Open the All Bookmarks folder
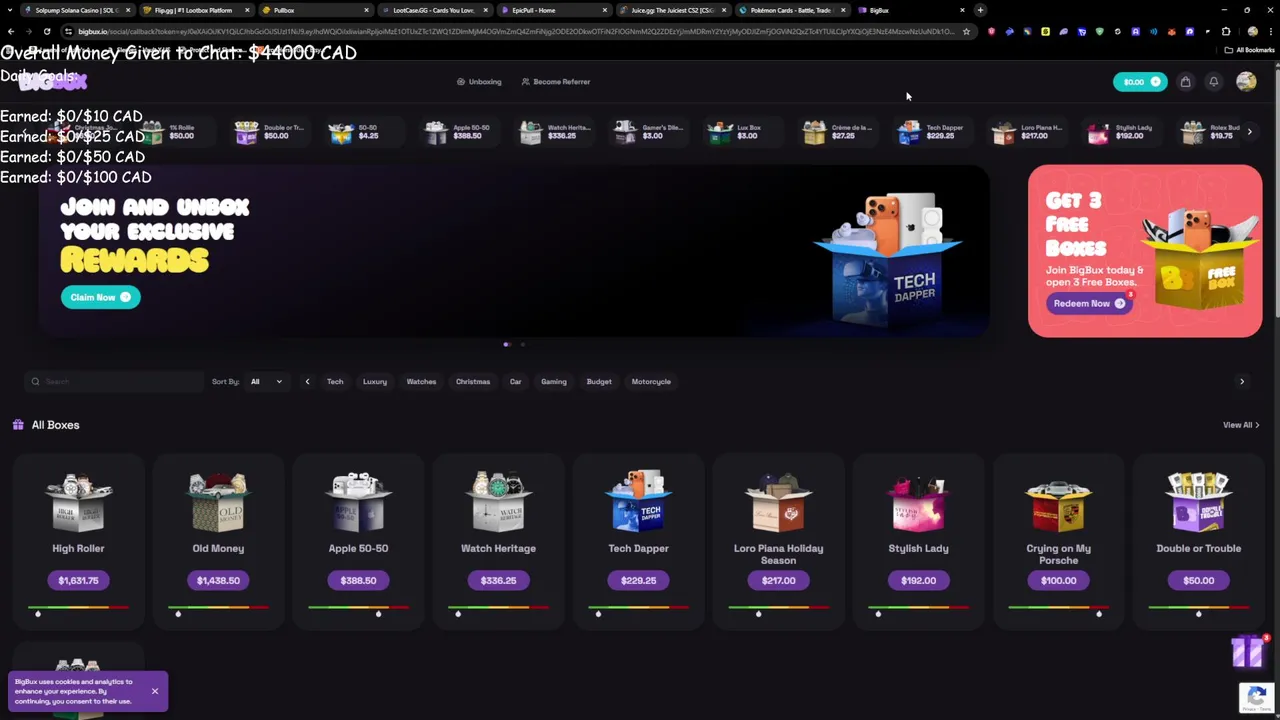 [x=1249, y=50]
